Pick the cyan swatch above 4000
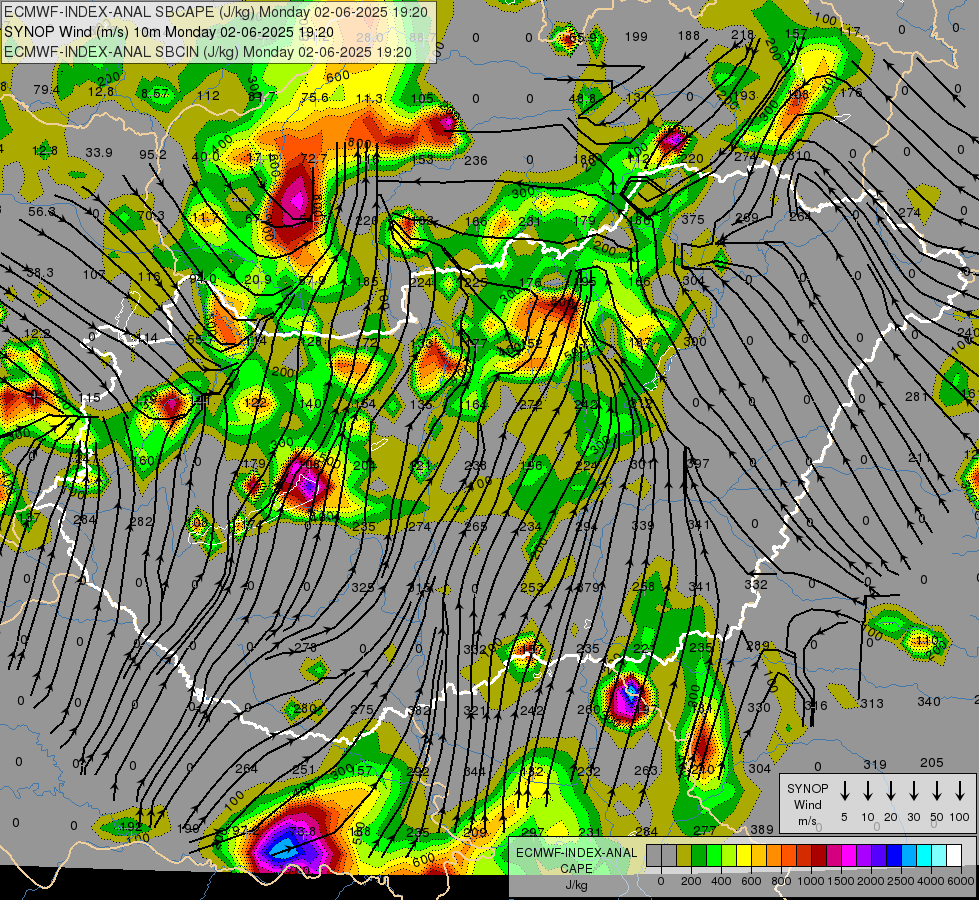The width and height of the screenshot is (979, 900). (924, 855)
